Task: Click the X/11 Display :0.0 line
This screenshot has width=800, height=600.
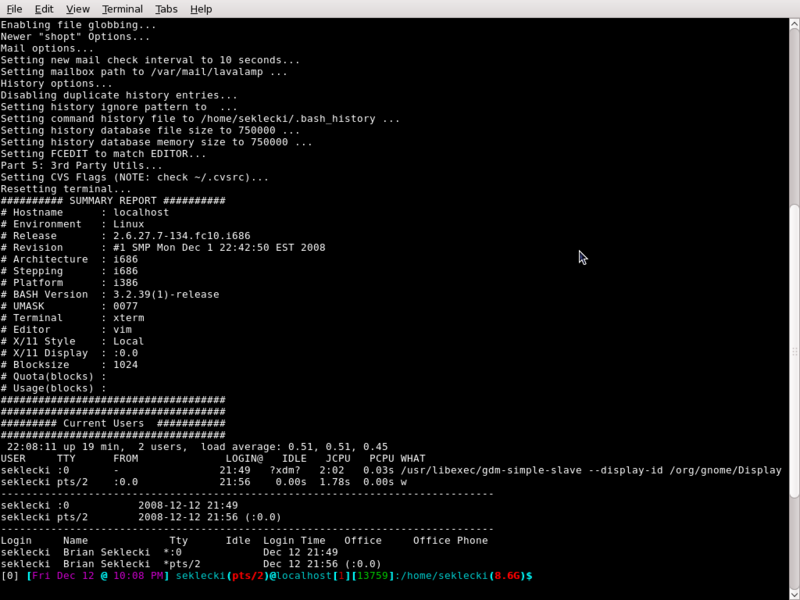Action: click(69, 353)
